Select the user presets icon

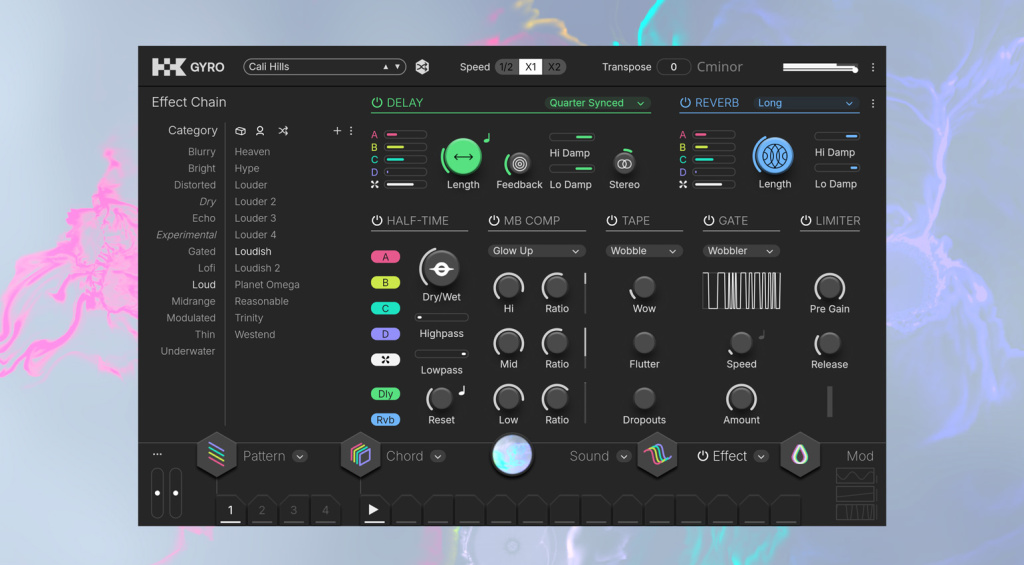(x=260, y=131)
